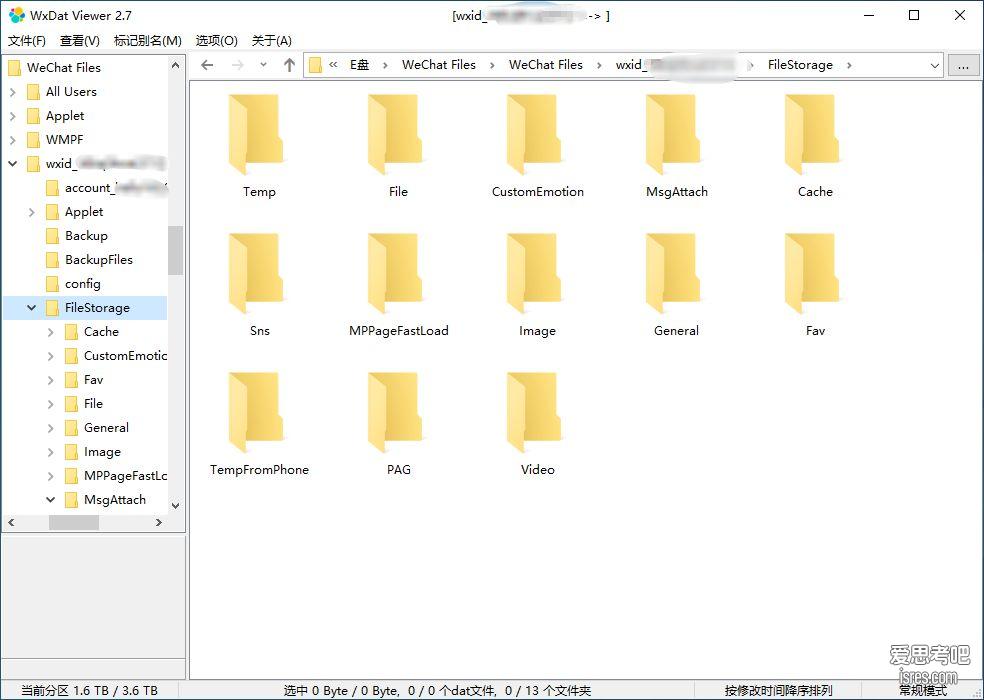Open the 选项(O) menu
Screen dimensions: 984x700
click(x=217, y=41)
